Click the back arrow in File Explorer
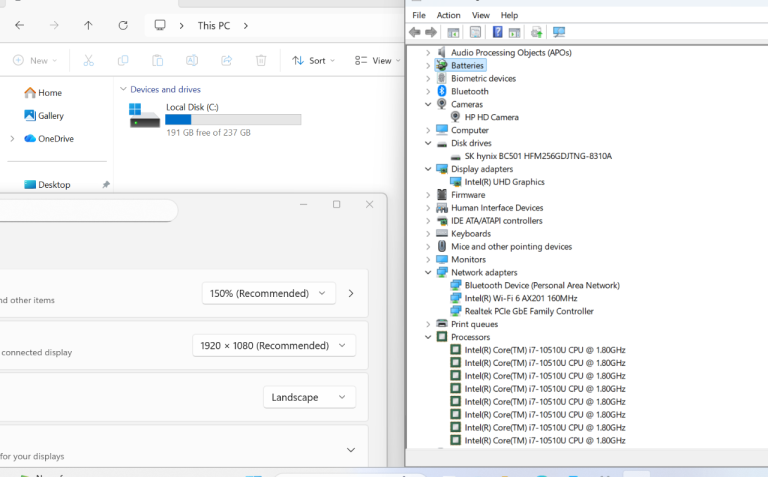This screenshot has height=477, width=768. point(20,25)
